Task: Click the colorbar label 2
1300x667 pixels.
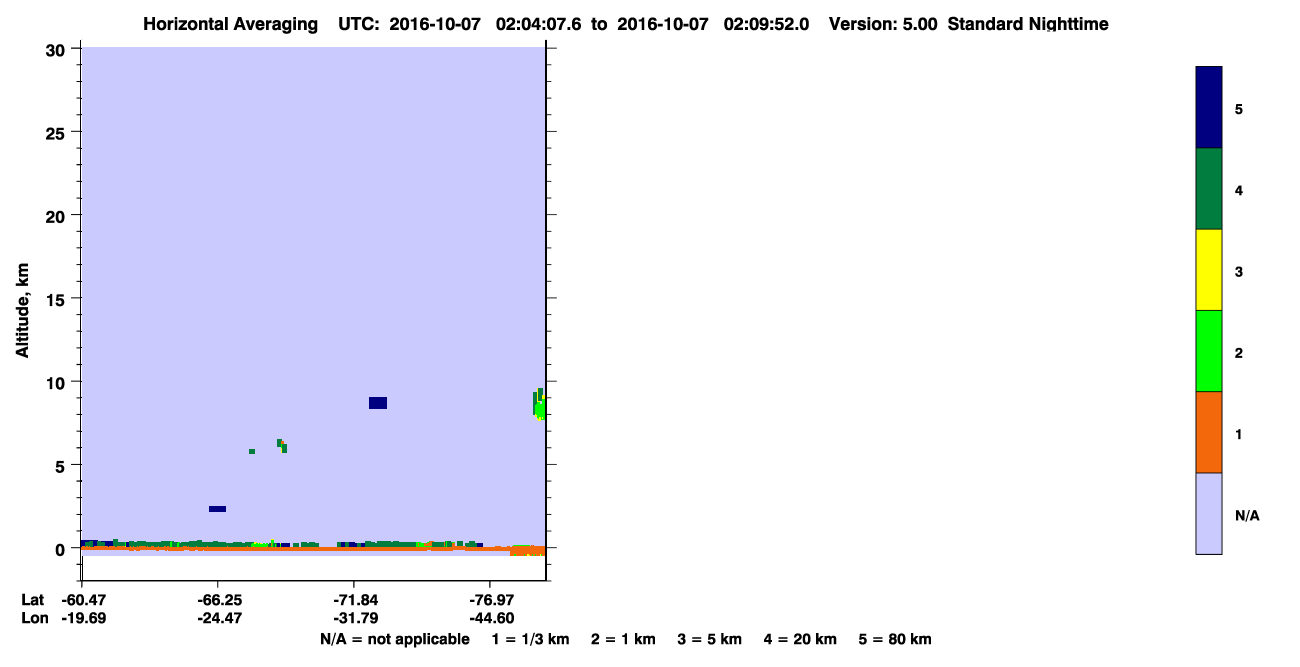Action: click(1238, 353)
